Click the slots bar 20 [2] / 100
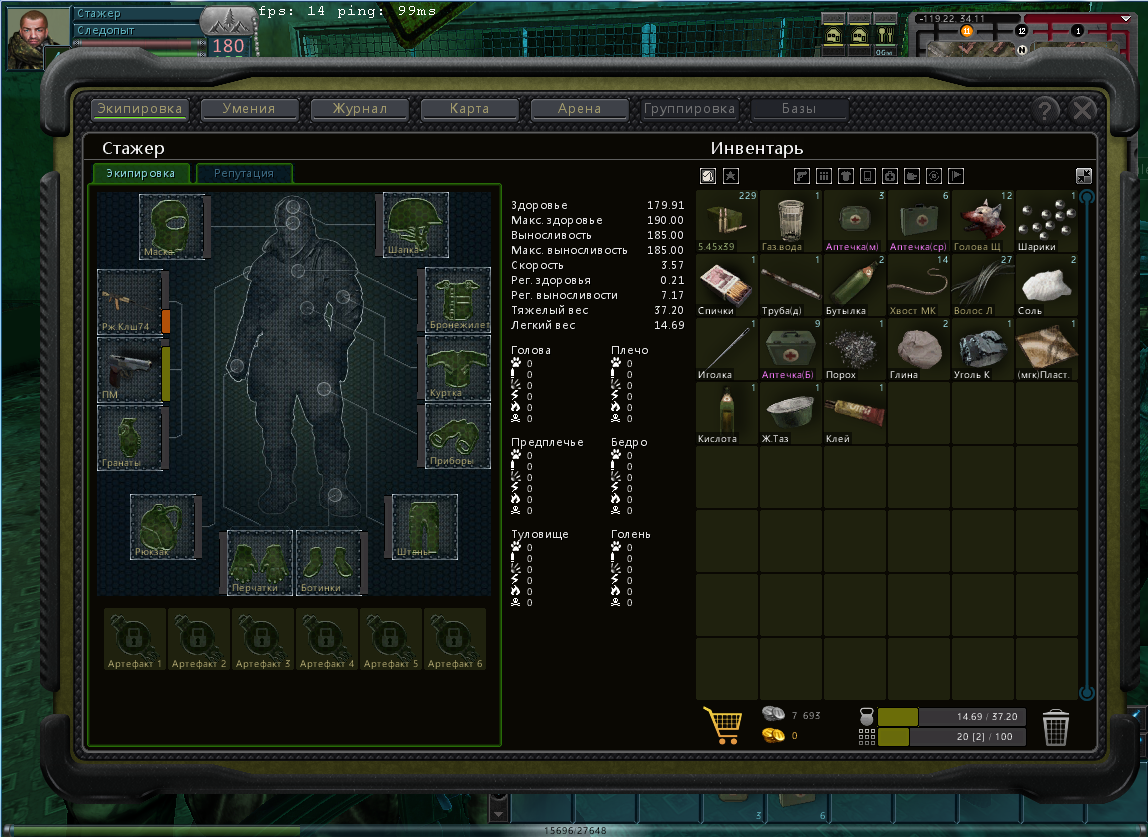This screenshot has height=837, width=1148. tap(952, 737)
